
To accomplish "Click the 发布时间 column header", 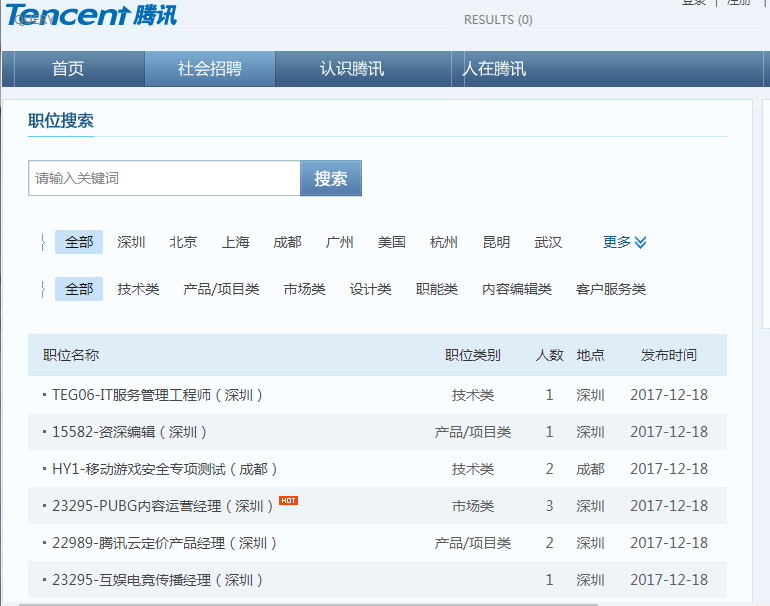I will click(668, 355).
